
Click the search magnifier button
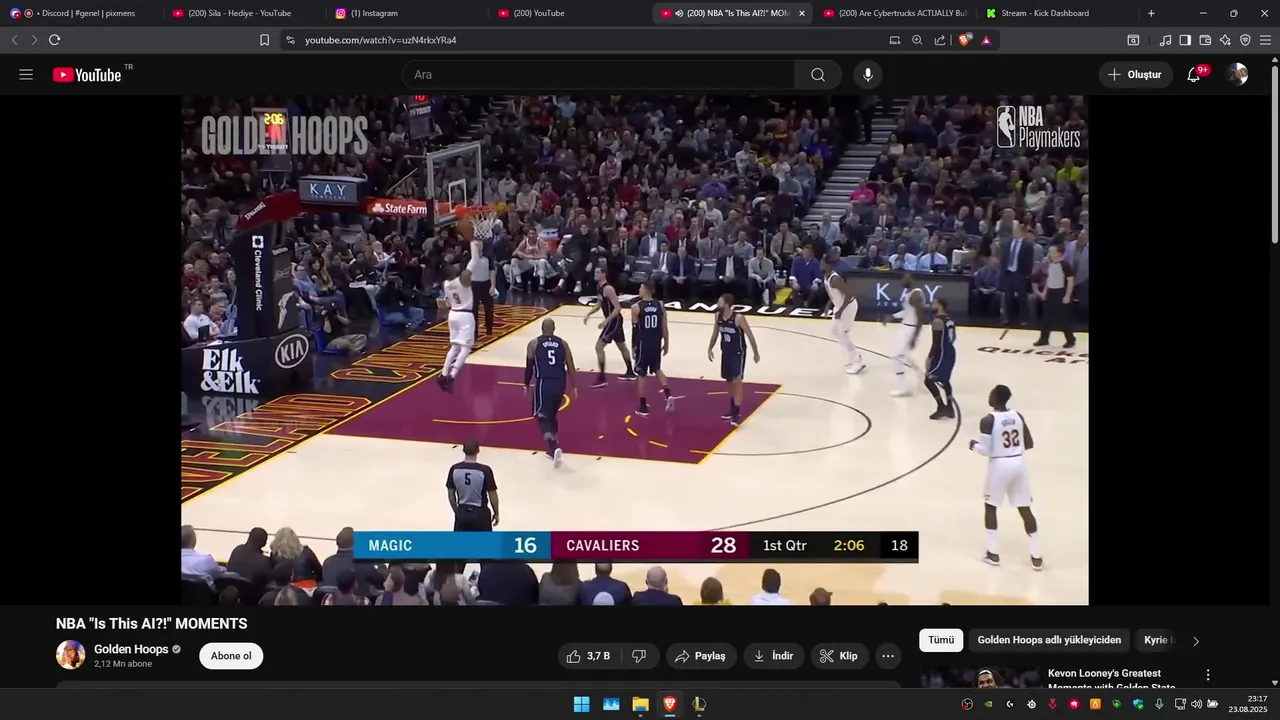pyautogui.click(x=818, y=75)
